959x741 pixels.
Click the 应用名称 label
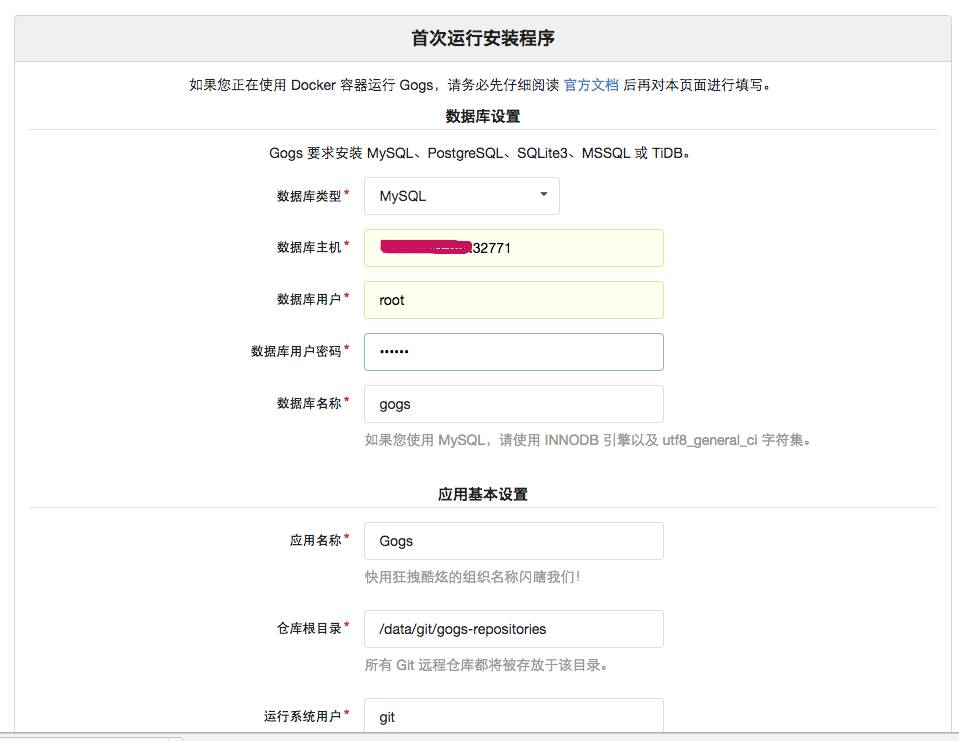coord(316,540)
